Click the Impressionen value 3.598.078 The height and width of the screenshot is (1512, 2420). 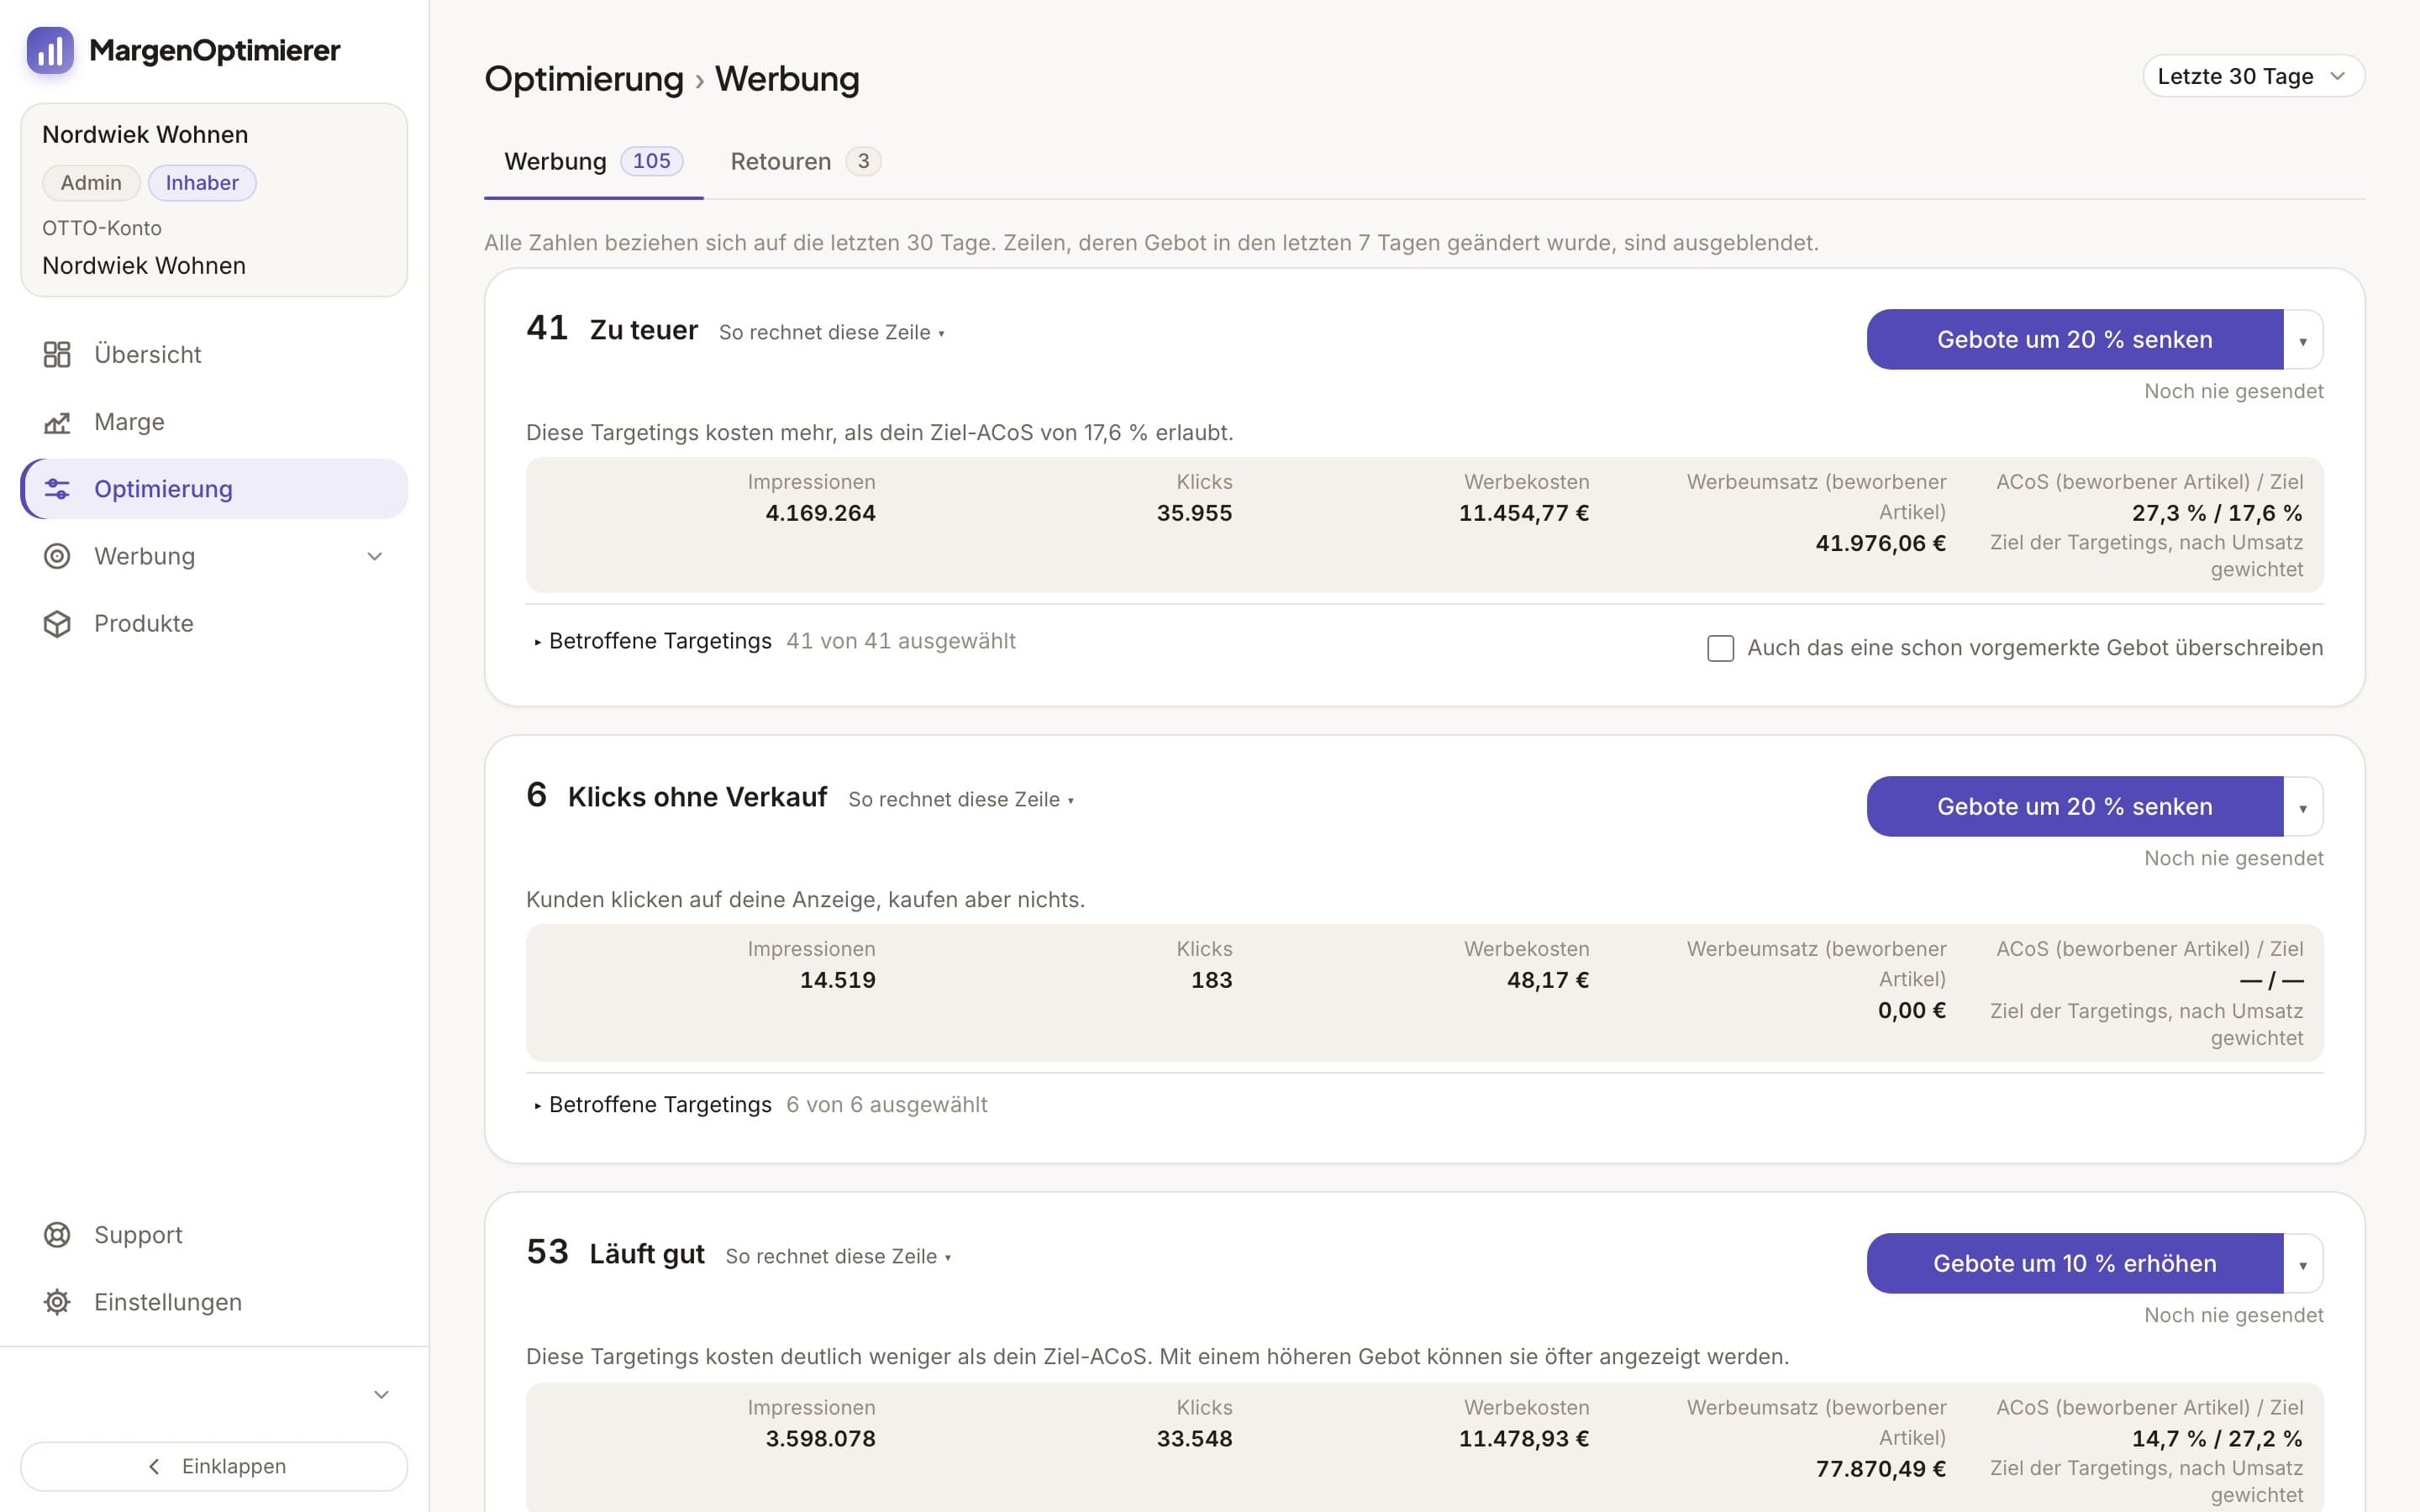[x=820, y=1439]
